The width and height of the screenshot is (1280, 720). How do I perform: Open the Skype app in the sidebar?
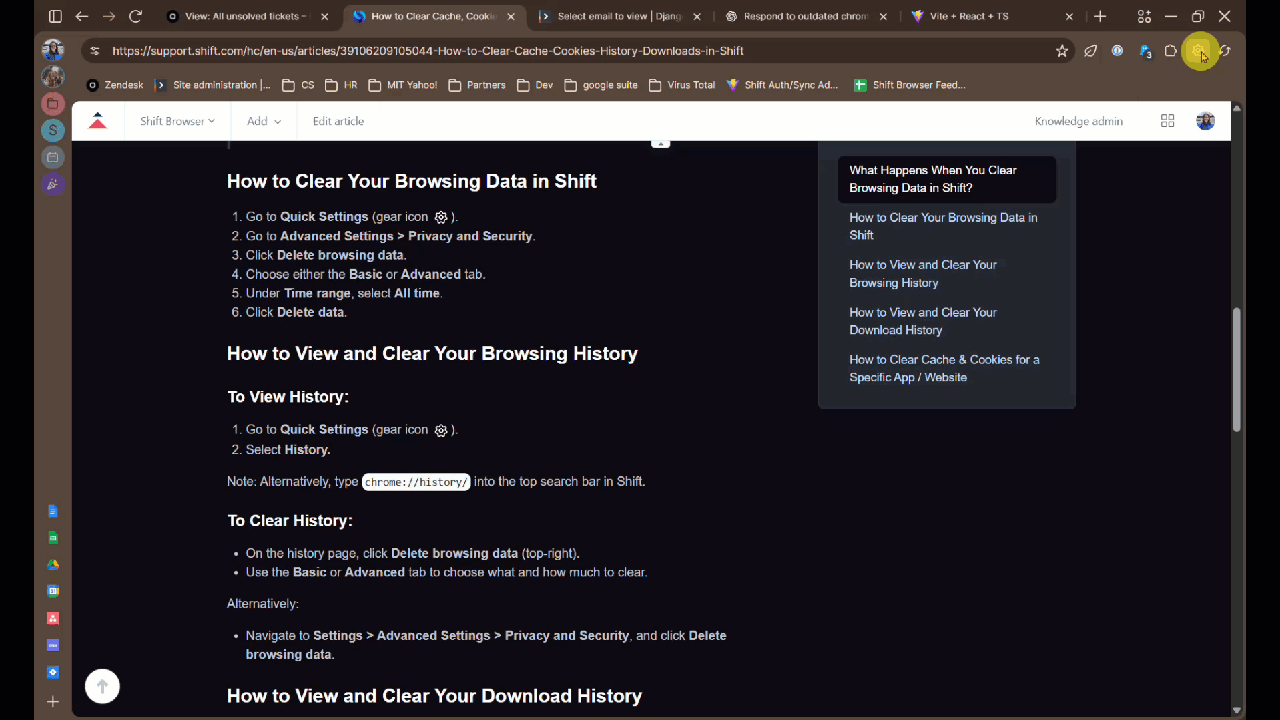(x=53, y=130)
